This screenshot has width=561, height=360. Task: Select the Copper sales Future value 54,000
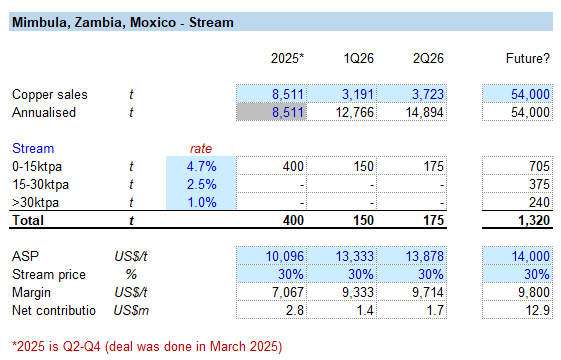click(517, 94)
